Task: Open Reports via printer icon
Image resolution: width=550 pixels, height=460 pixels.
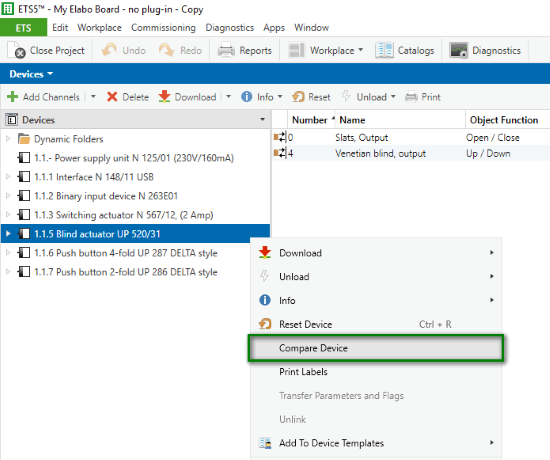Action: (226, 50)
